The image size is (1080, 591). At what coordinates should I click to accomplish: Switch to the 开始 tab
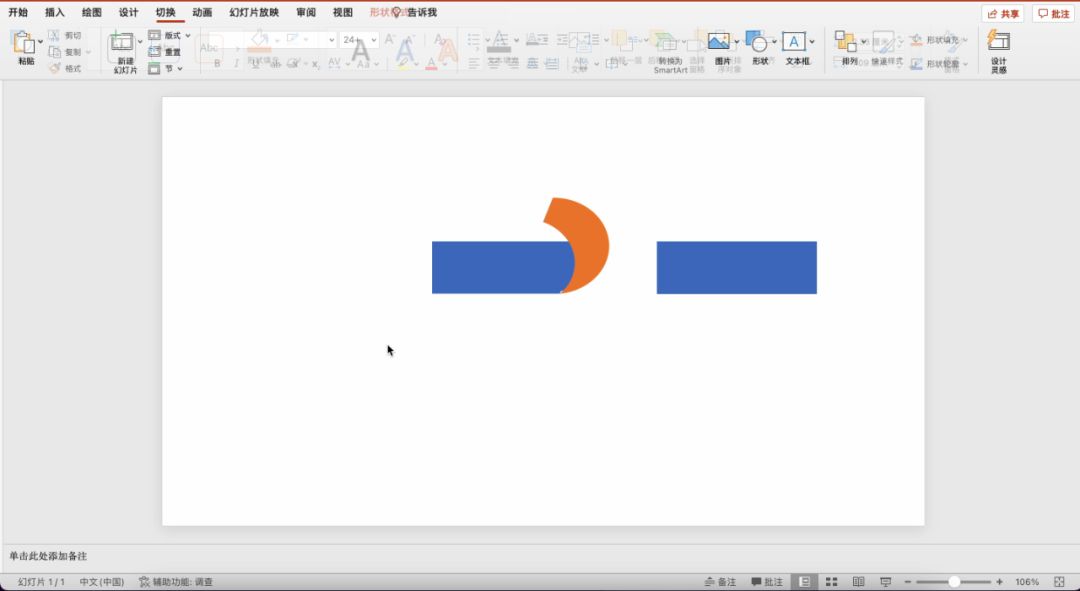(18, 12)
